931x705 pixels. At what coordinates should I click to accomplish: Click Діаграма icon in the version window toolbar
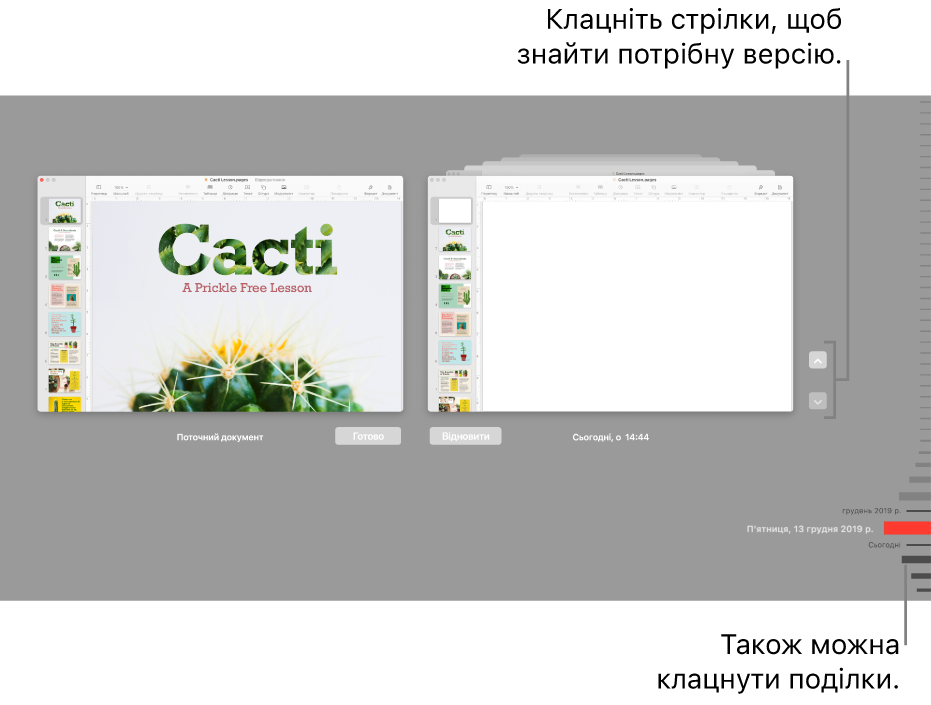[620, 187]
